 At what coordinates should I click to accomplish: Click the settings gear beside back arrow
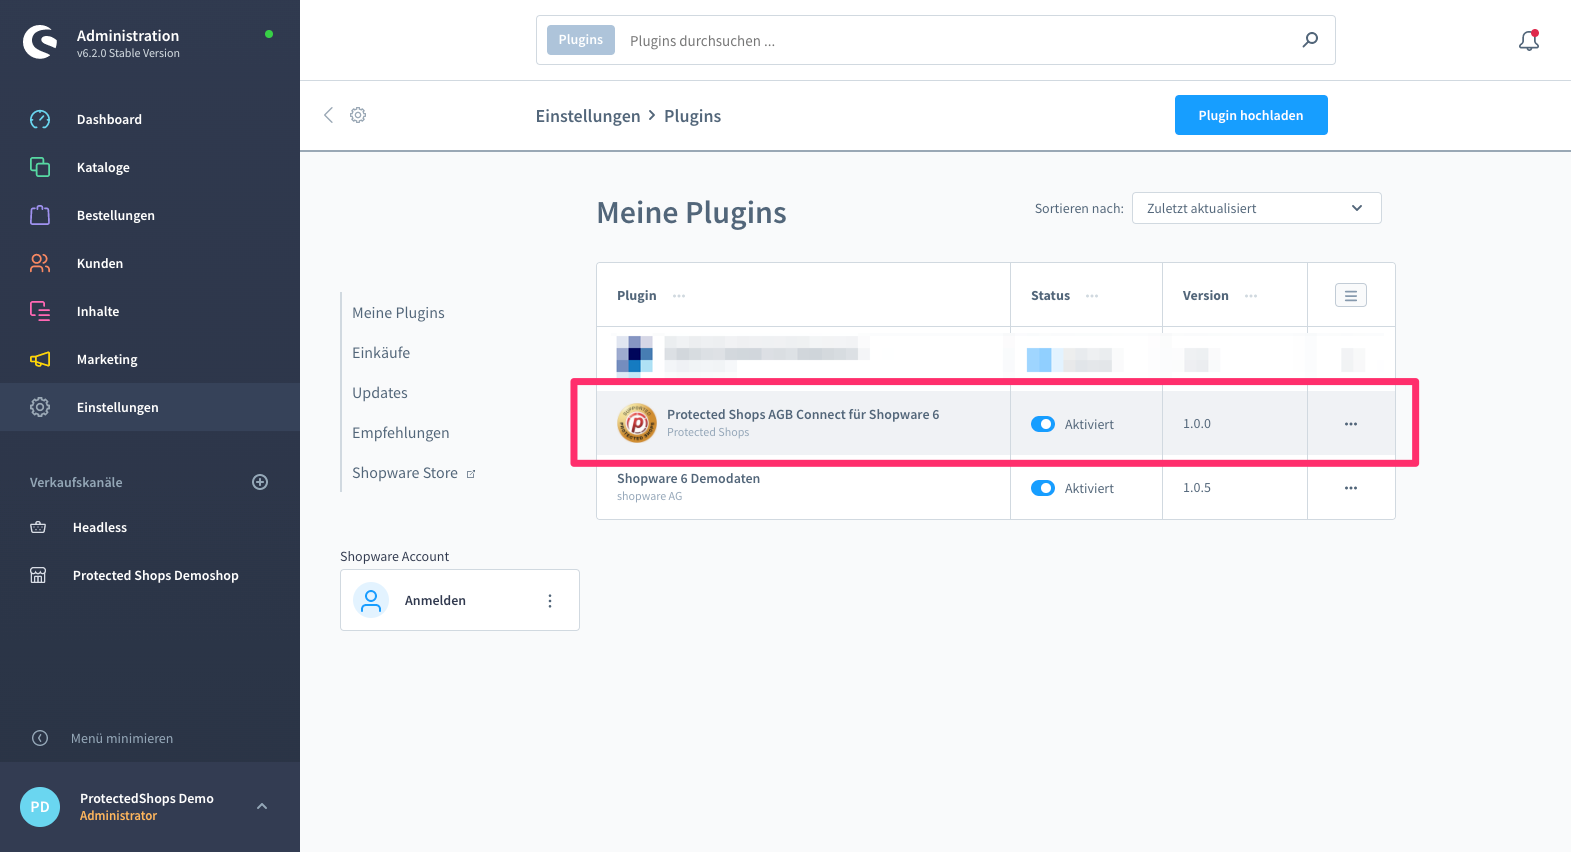click(x=358, y=115)
